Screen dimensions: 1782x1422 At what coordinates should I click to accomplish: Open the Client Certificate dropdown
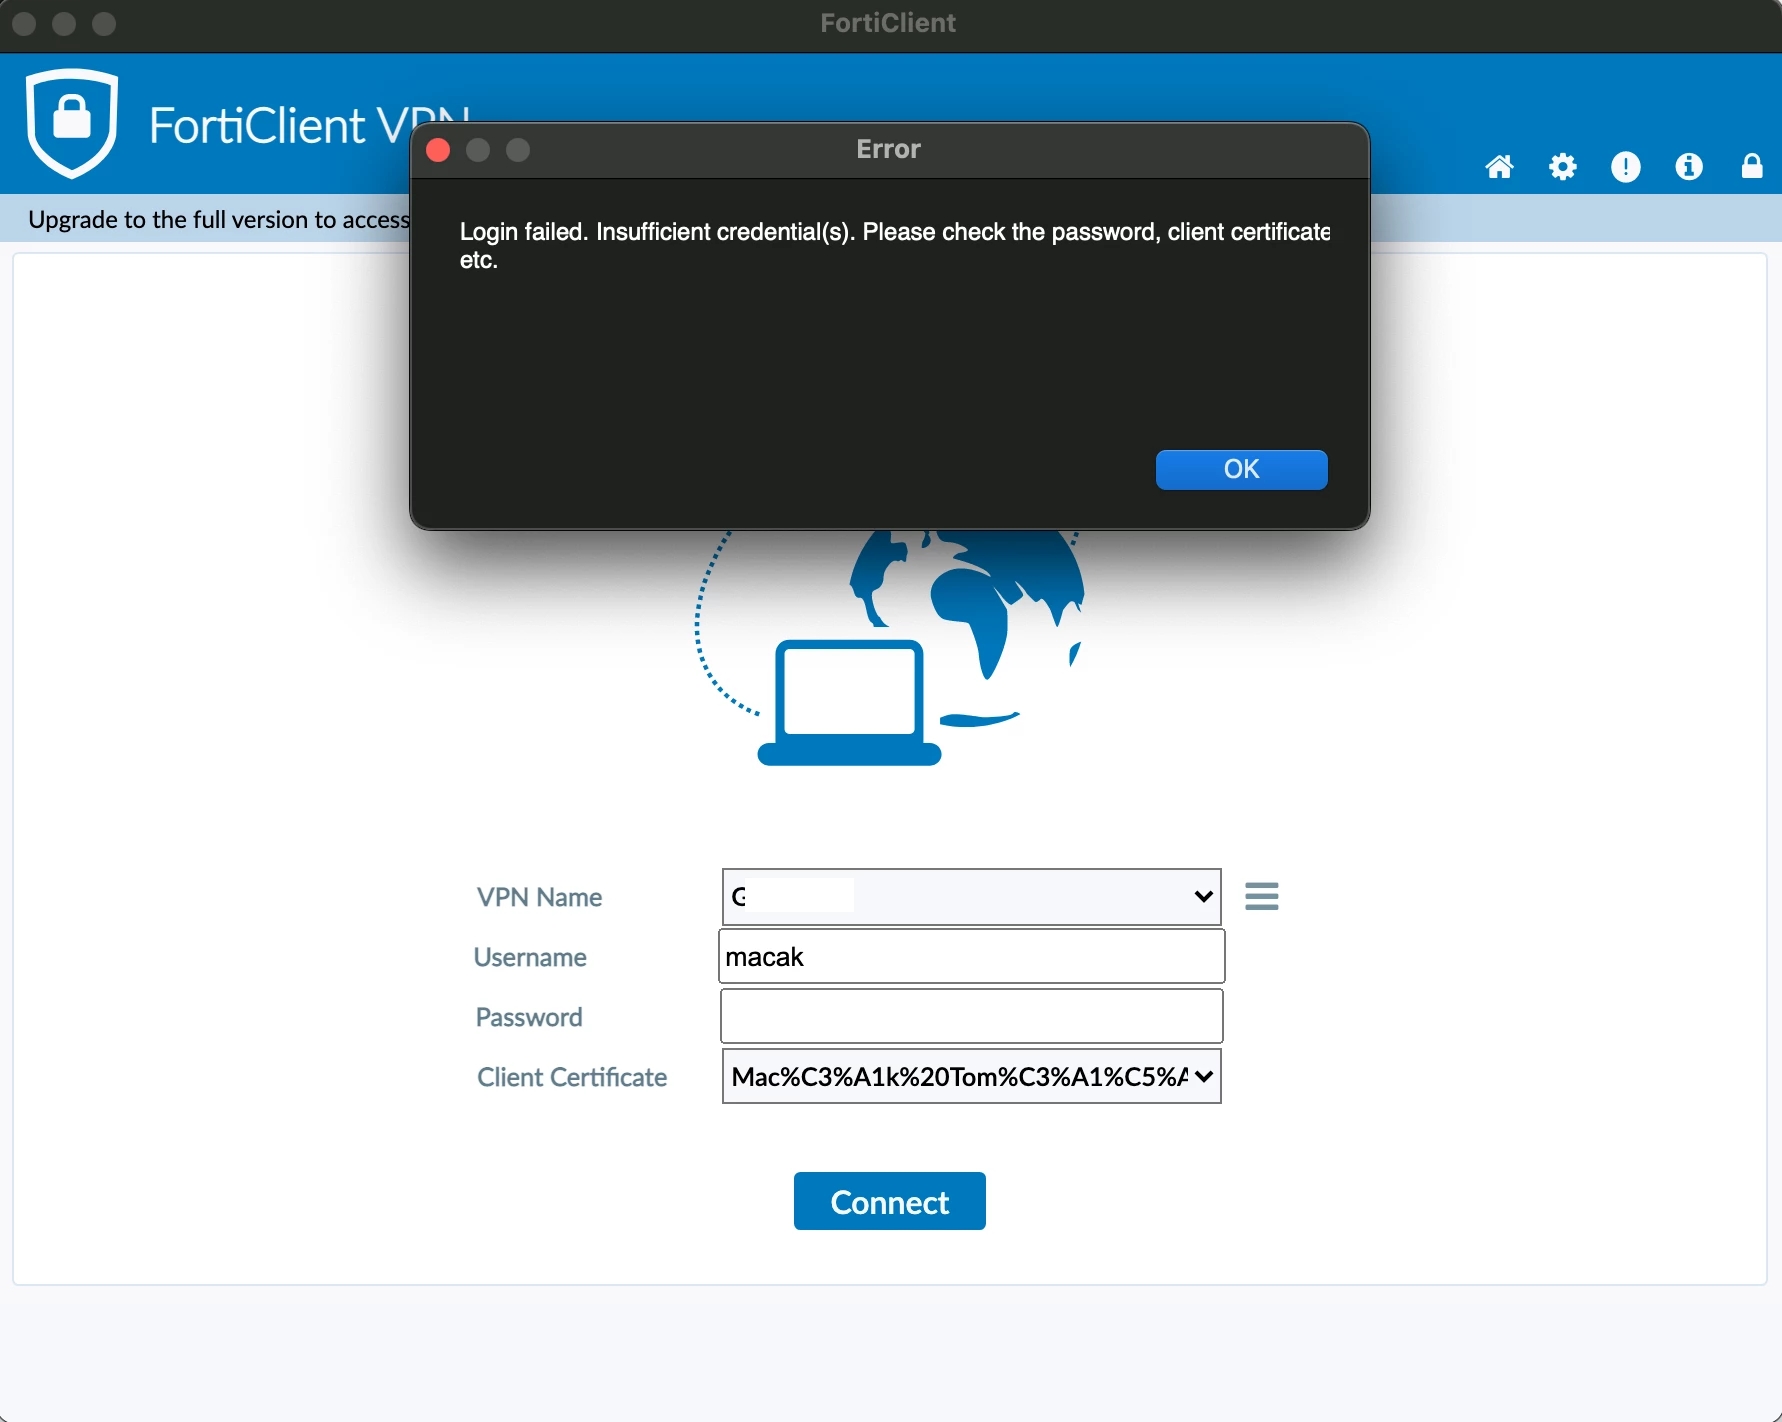(971, 1077)
